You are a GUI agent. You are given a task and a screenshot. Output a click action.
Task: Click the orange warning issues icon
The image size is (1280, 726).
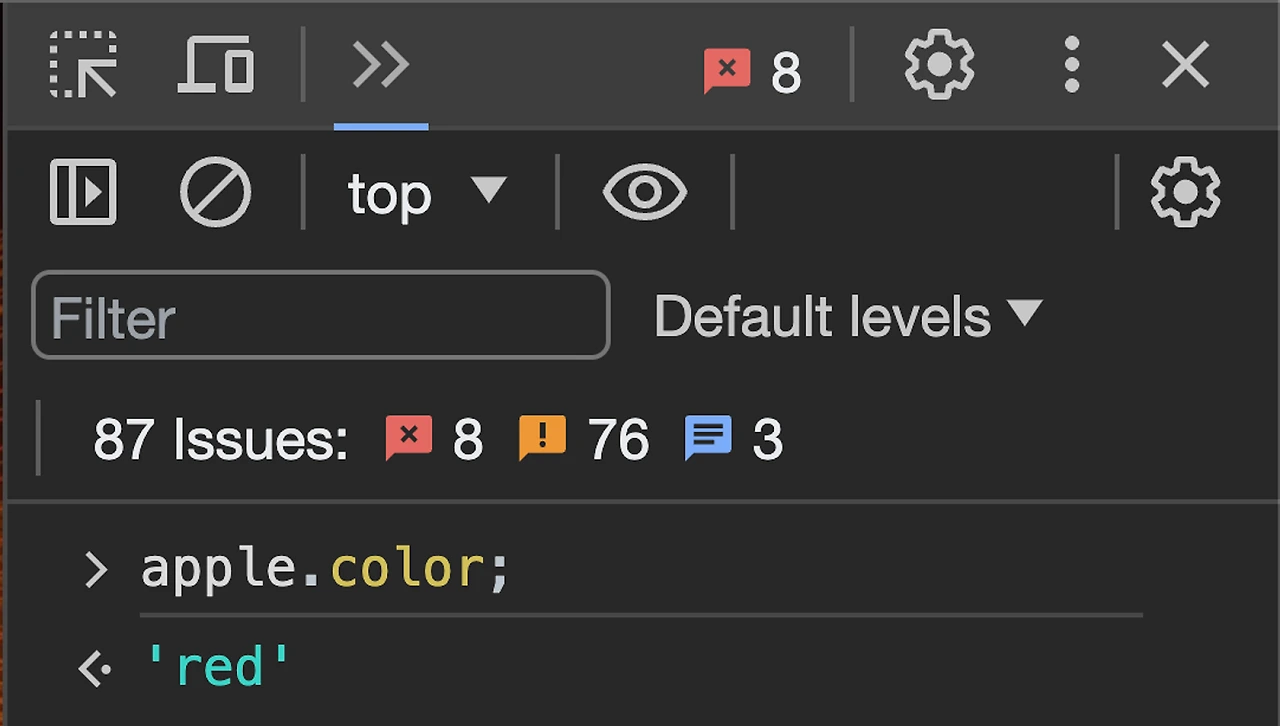pos(542,438)
